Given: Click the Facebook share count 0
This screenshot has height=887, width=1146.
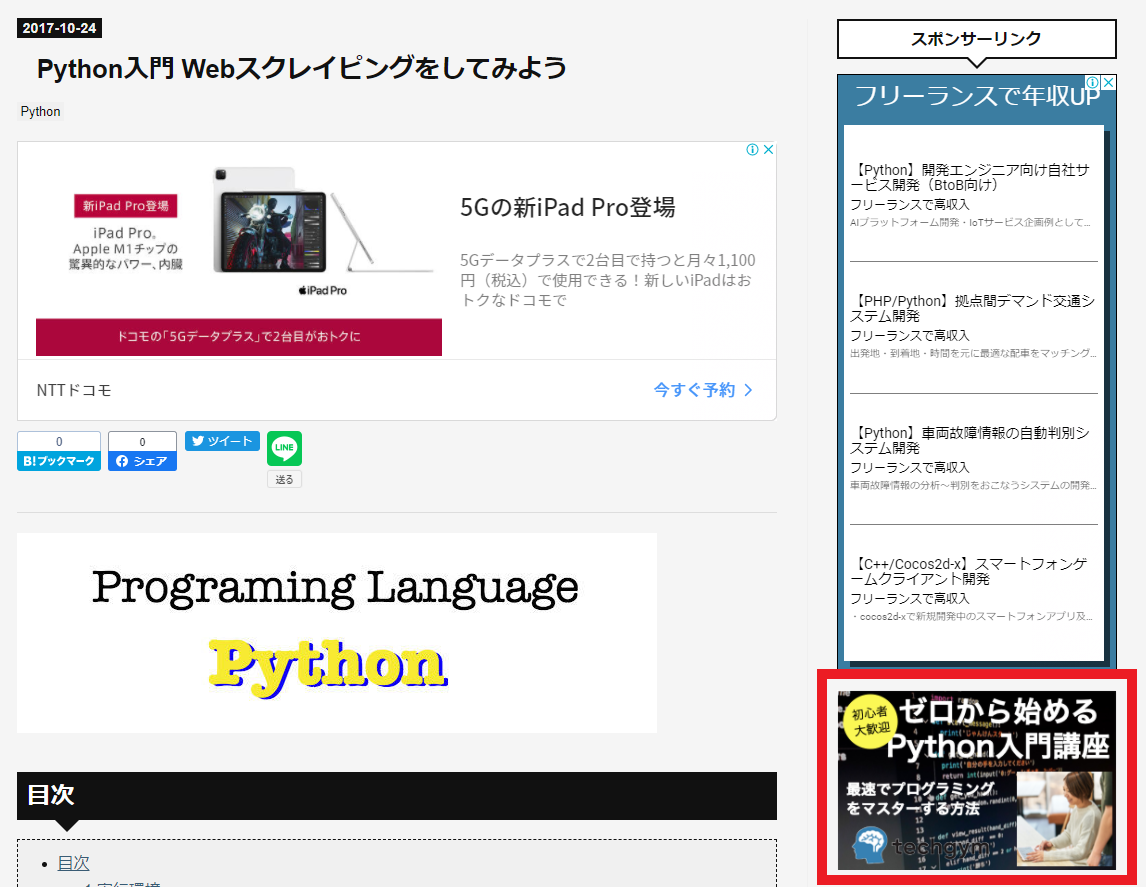Looking at the screenshot, I should (143, 441).
